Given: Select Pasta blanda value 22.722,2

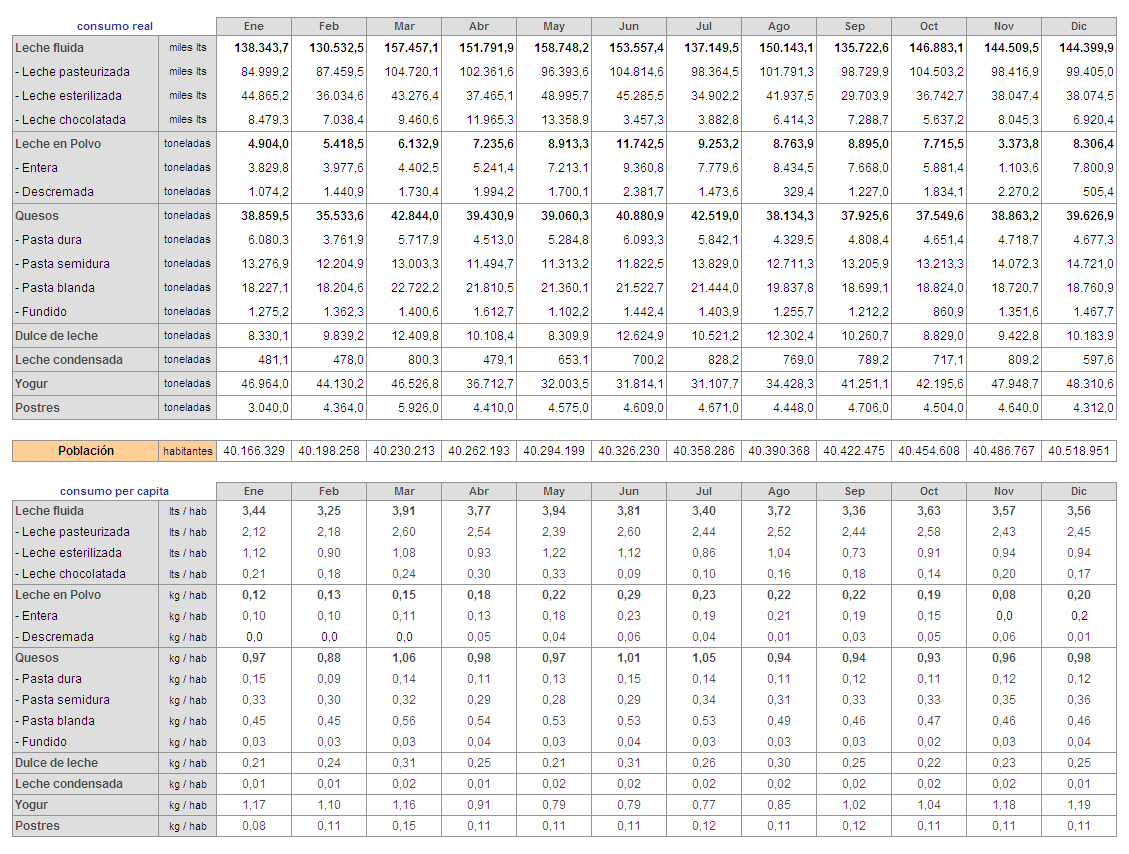Looking at the screenshot, I should coord(415,288).
